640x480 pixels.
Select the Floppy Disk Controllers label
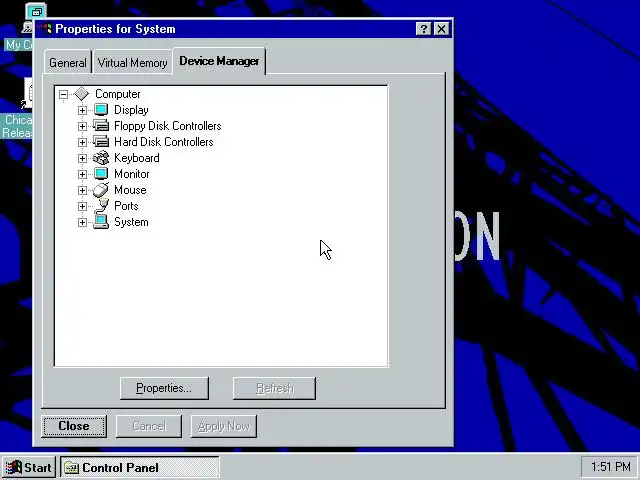pyautogui.click(x=168, y=126)
